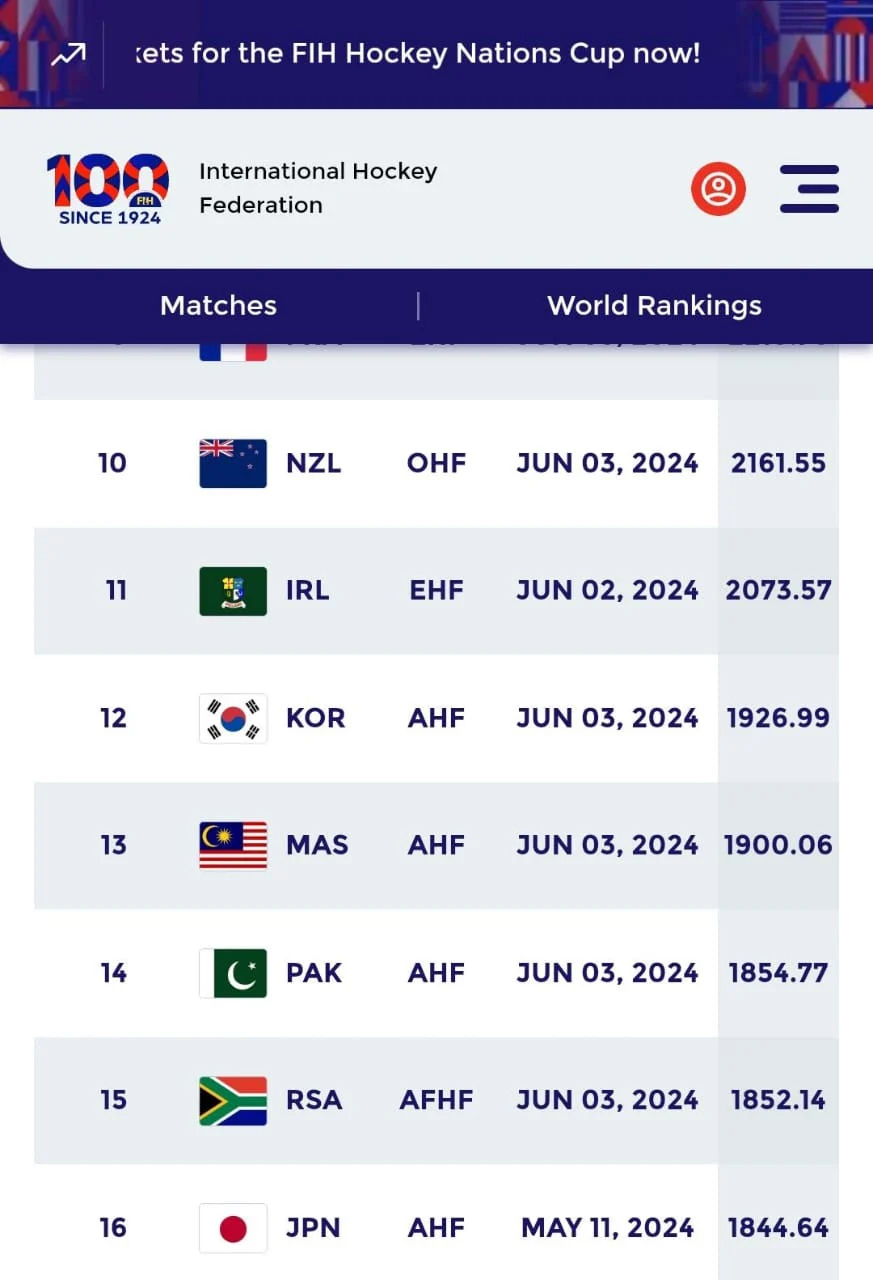This screenshot has width=873, height=1280.
Task: Switch to the Matches tab
Action: click(218, 306)
